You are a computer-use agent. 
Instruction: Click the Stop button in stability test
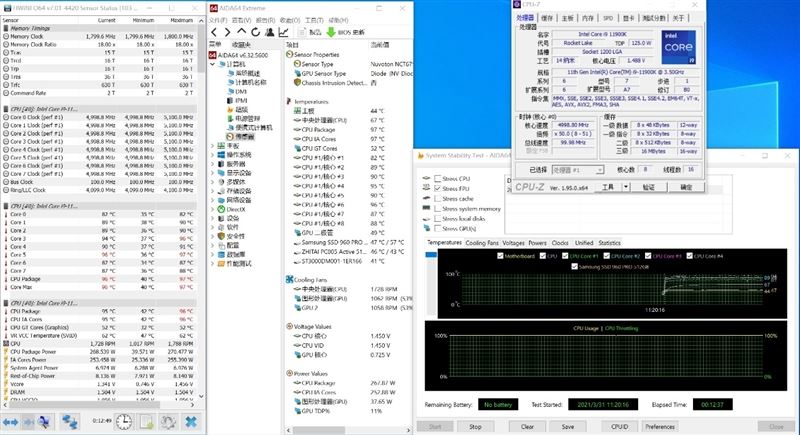pyautogui.click(x=476, y=426)
